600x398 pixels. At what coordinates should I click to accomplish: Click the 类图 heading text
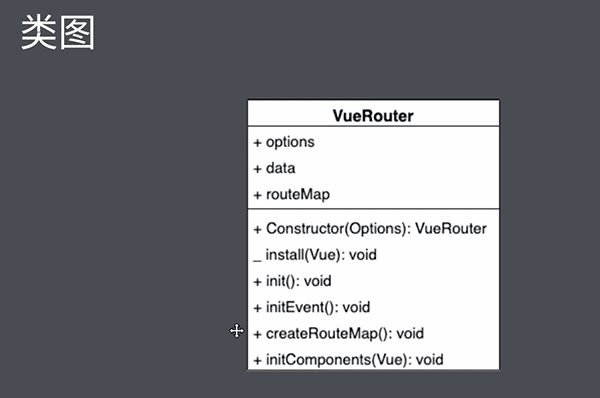57,33
